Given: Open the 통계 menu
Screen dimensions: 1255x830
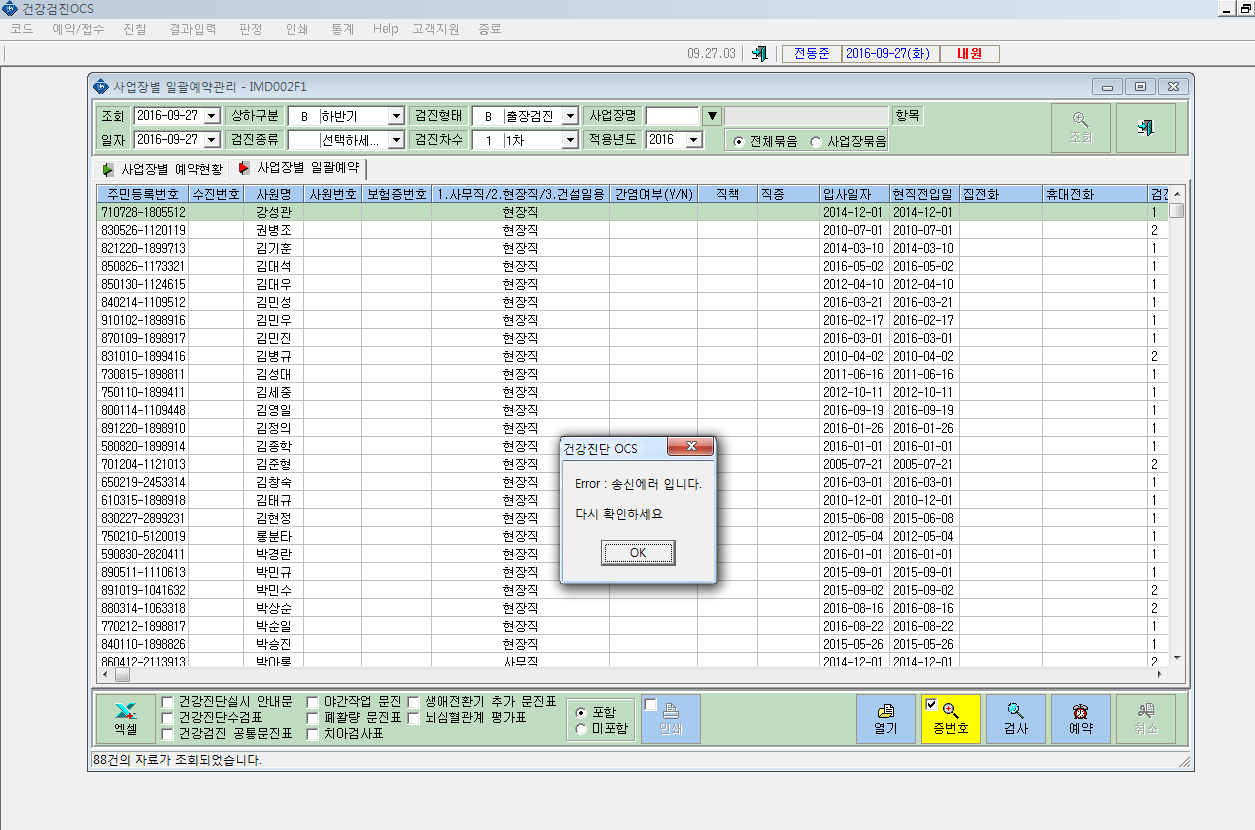Looking at the screenshot, I should pyautogui.click(x=342, y=29).
